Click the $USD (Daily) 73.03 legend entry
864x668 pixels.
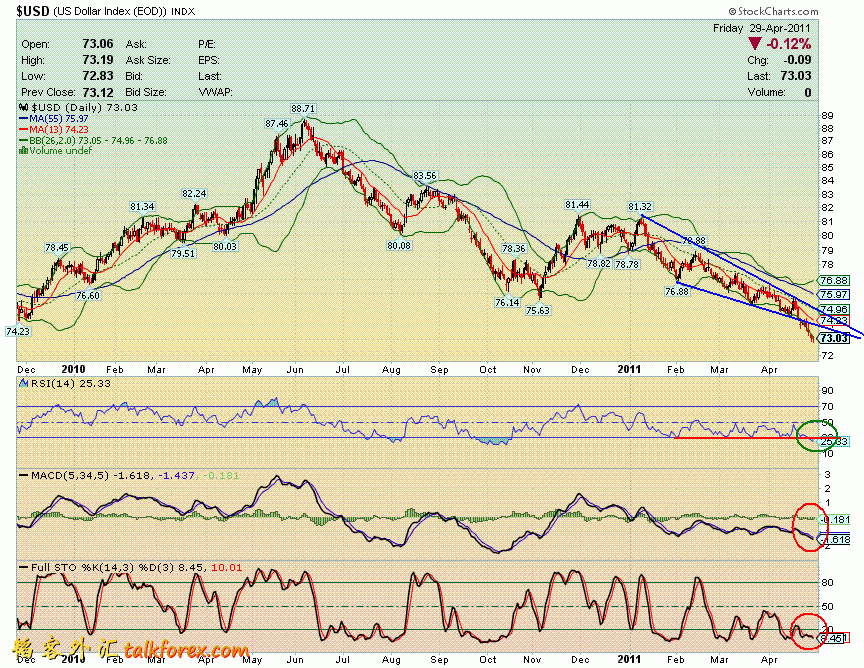tap(84, 107)
